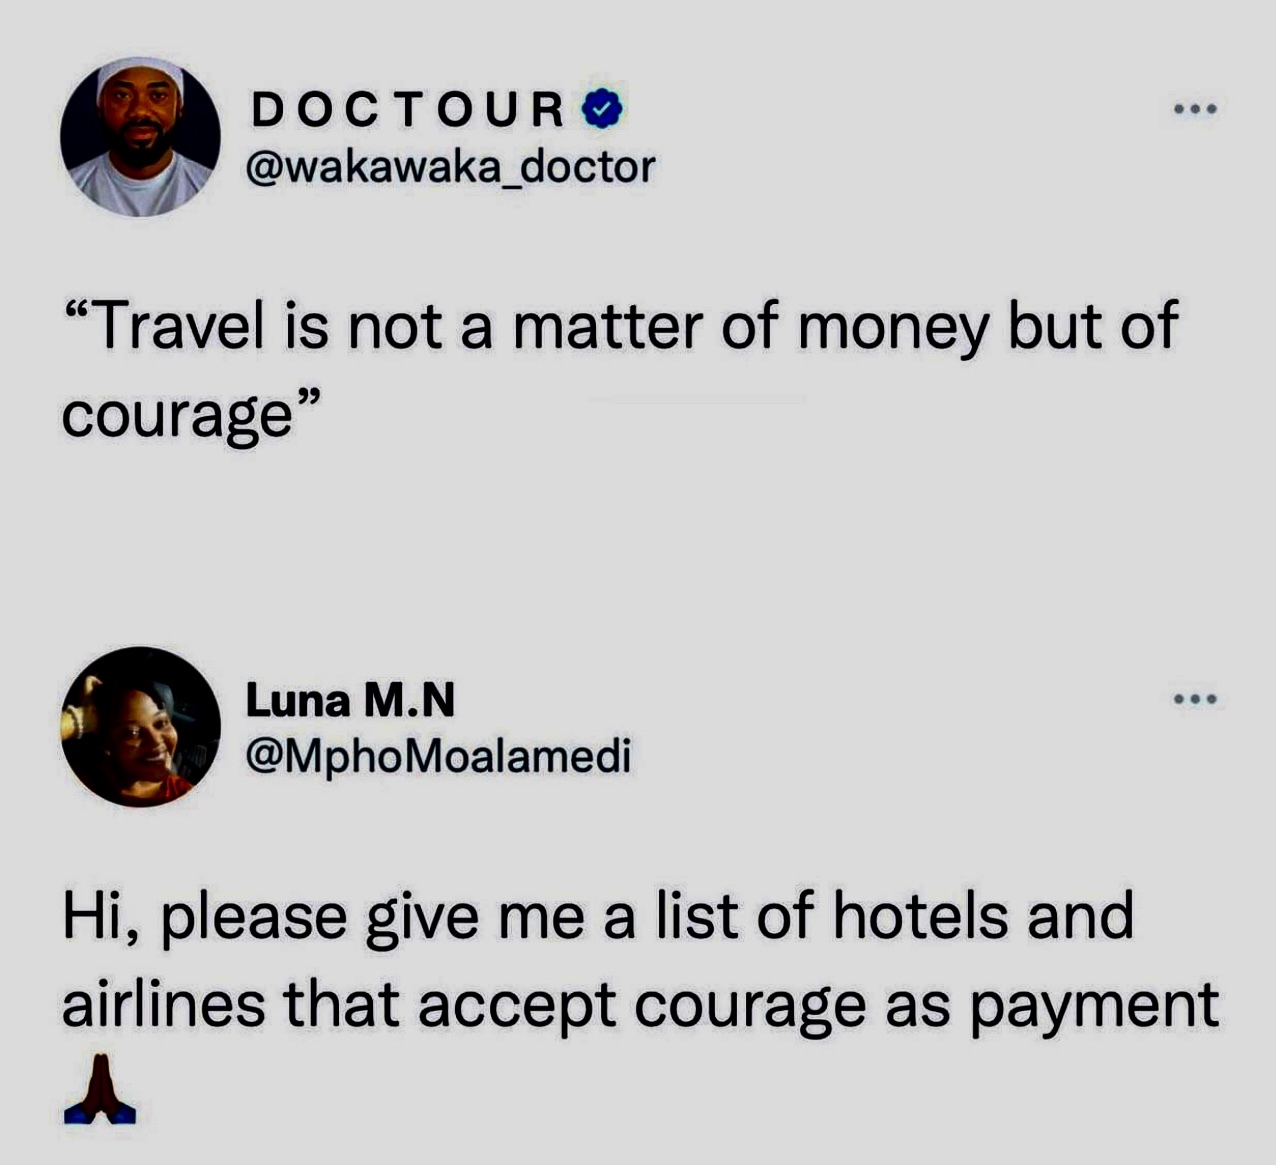Click the word "accept" in Luna's reply
The width and height of the screenshot is (1276, 1165).
pyautogui.click(x=515, y=1007)
